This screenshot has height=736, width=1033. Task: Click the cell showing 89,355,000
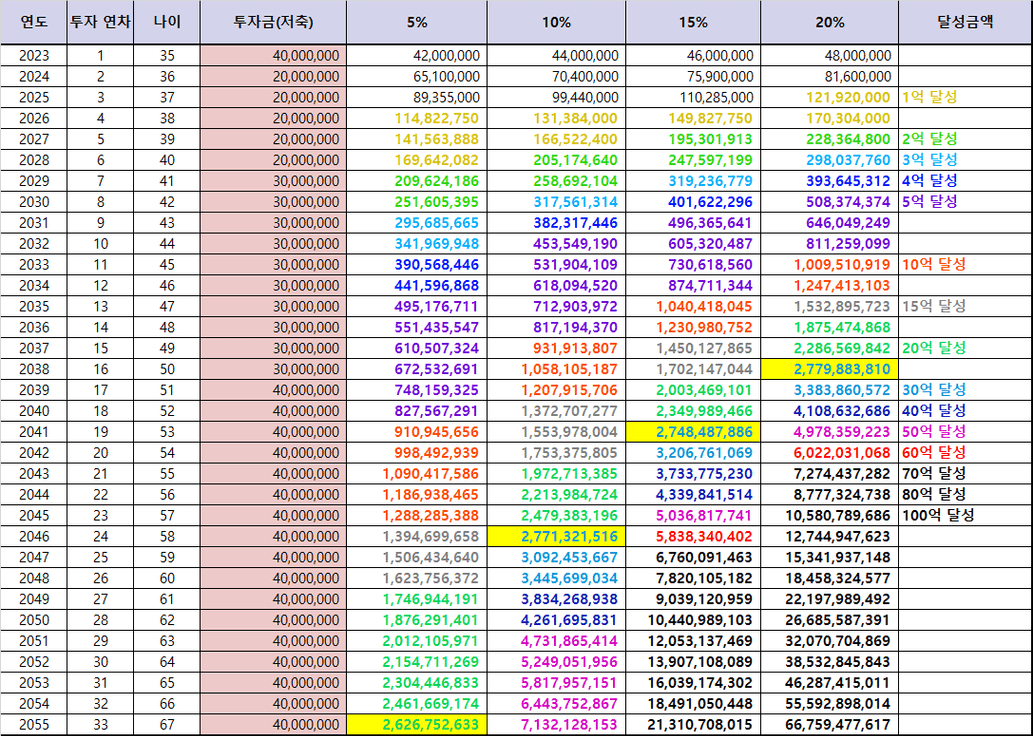pyautogui.click(x=417, y=98)
